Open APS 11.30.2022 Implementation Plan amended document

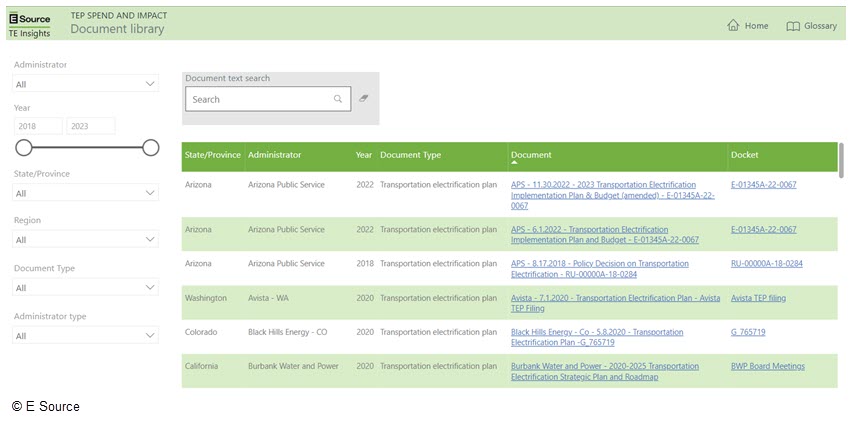tap(612, 195)
